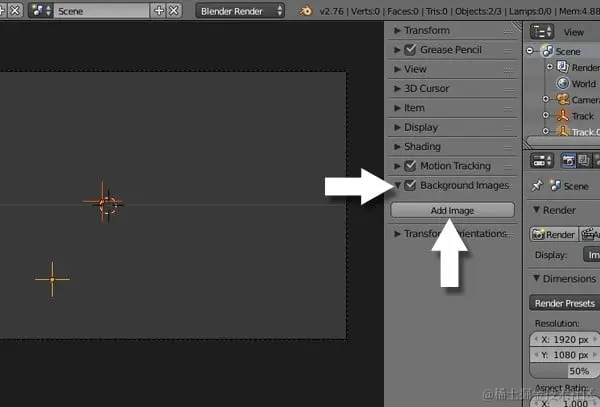Viewport: 600px width, 407px height.
Task: Click the Transform panel drag grip
Action: (508, 31)
